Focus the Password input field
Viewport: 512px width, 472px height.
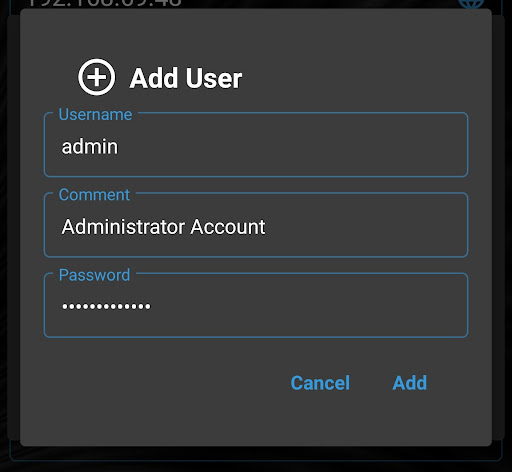[256, 305]
